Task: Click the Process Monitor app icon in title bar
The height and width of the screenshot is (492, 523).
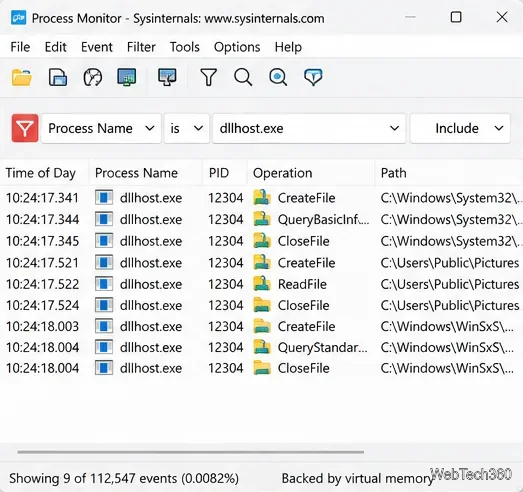Action: click(18, 18)
